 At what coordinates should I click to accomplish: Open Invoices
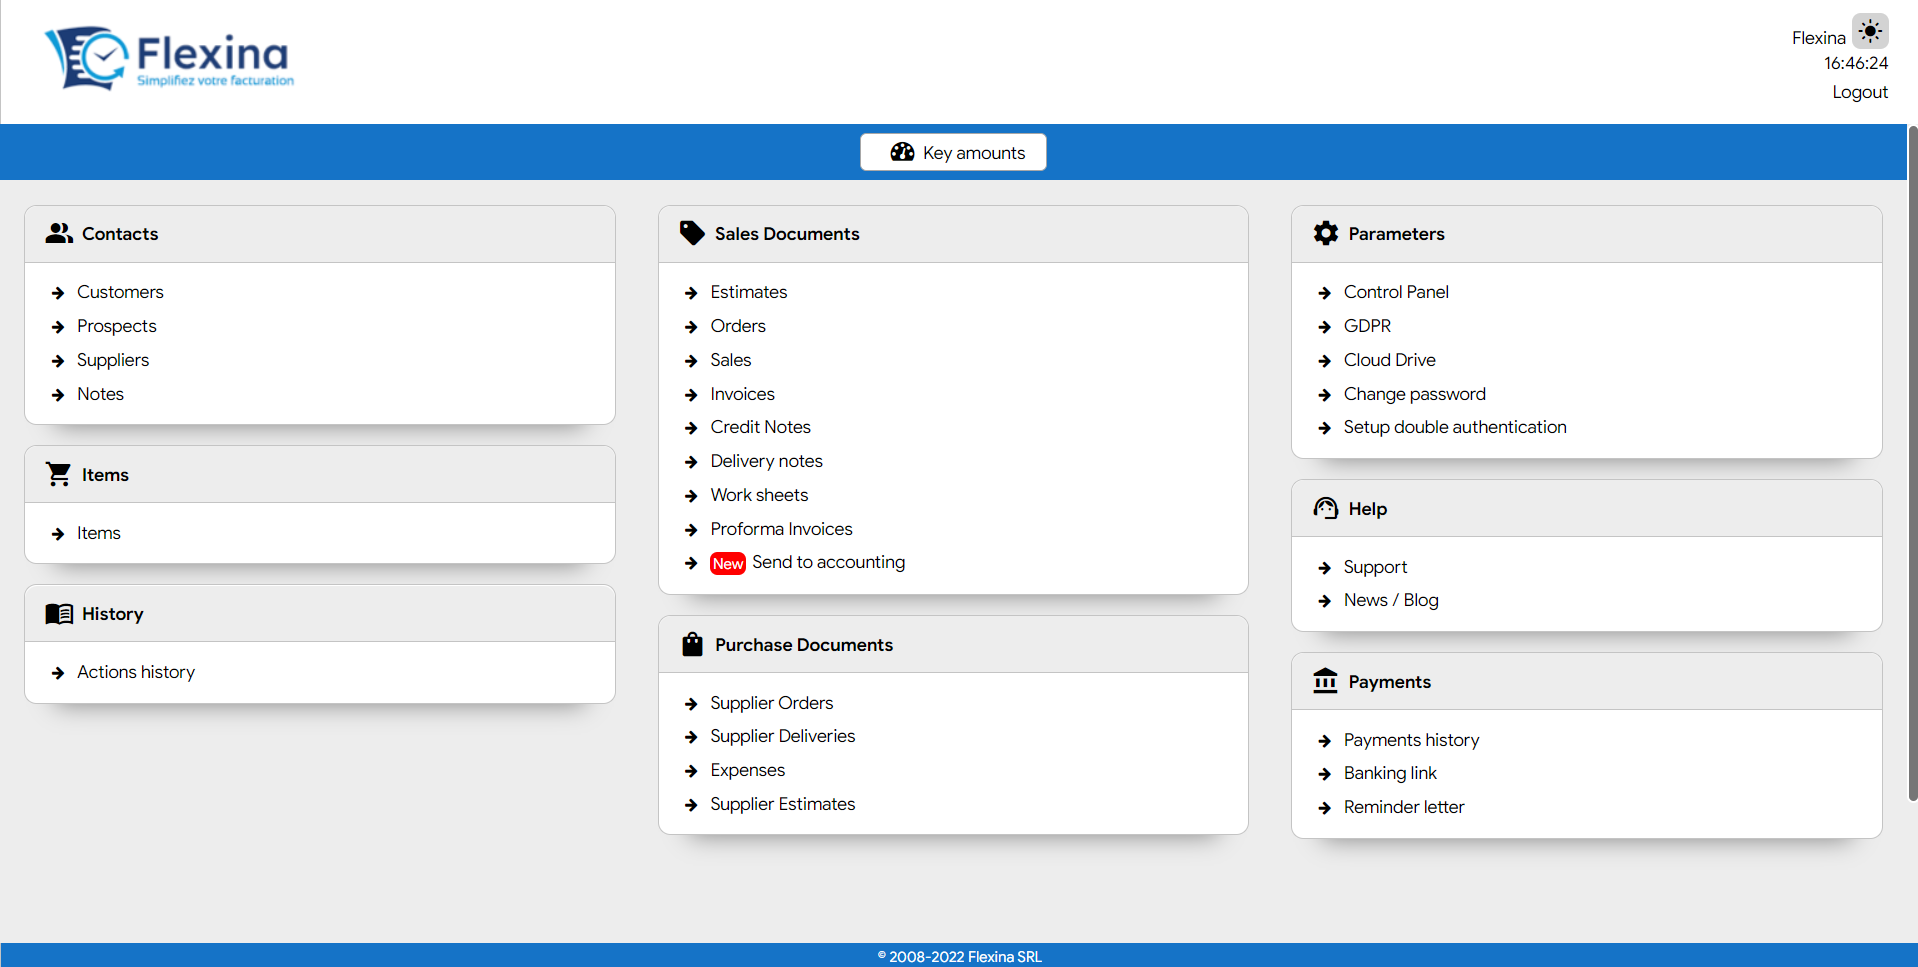click(742, 394)
